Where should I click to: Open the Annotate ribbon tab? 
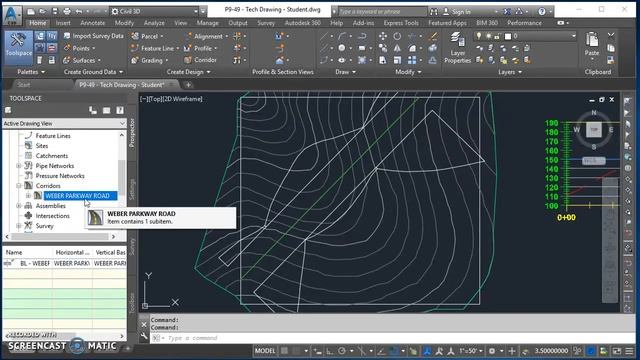pyautogui.click(x=92, y=23)
